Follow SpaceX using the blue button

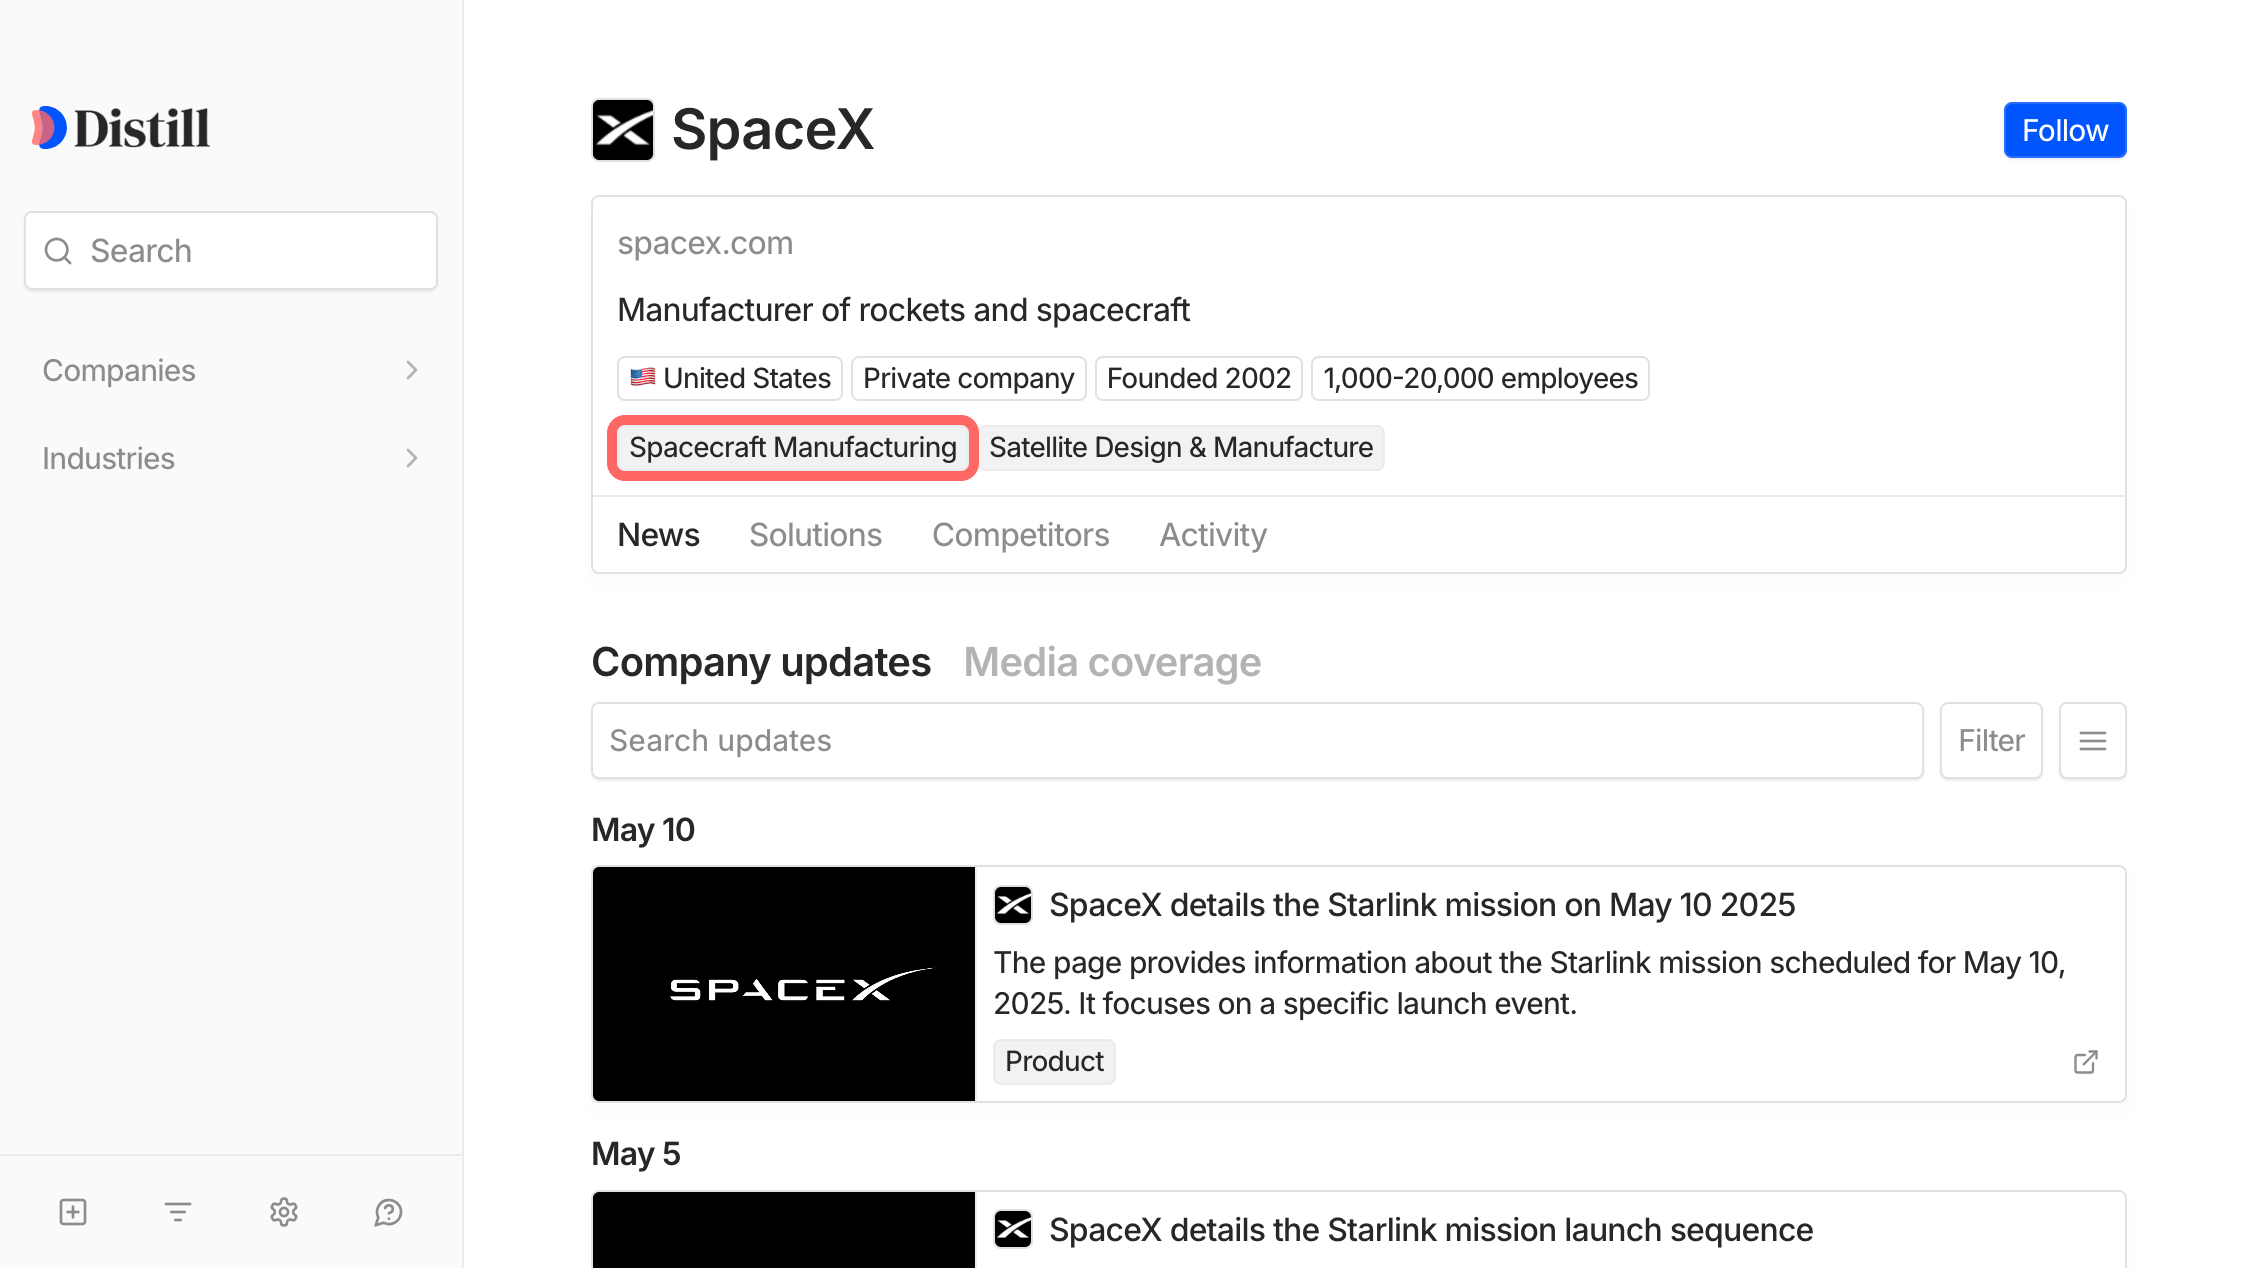click(x=2064, y=129)
